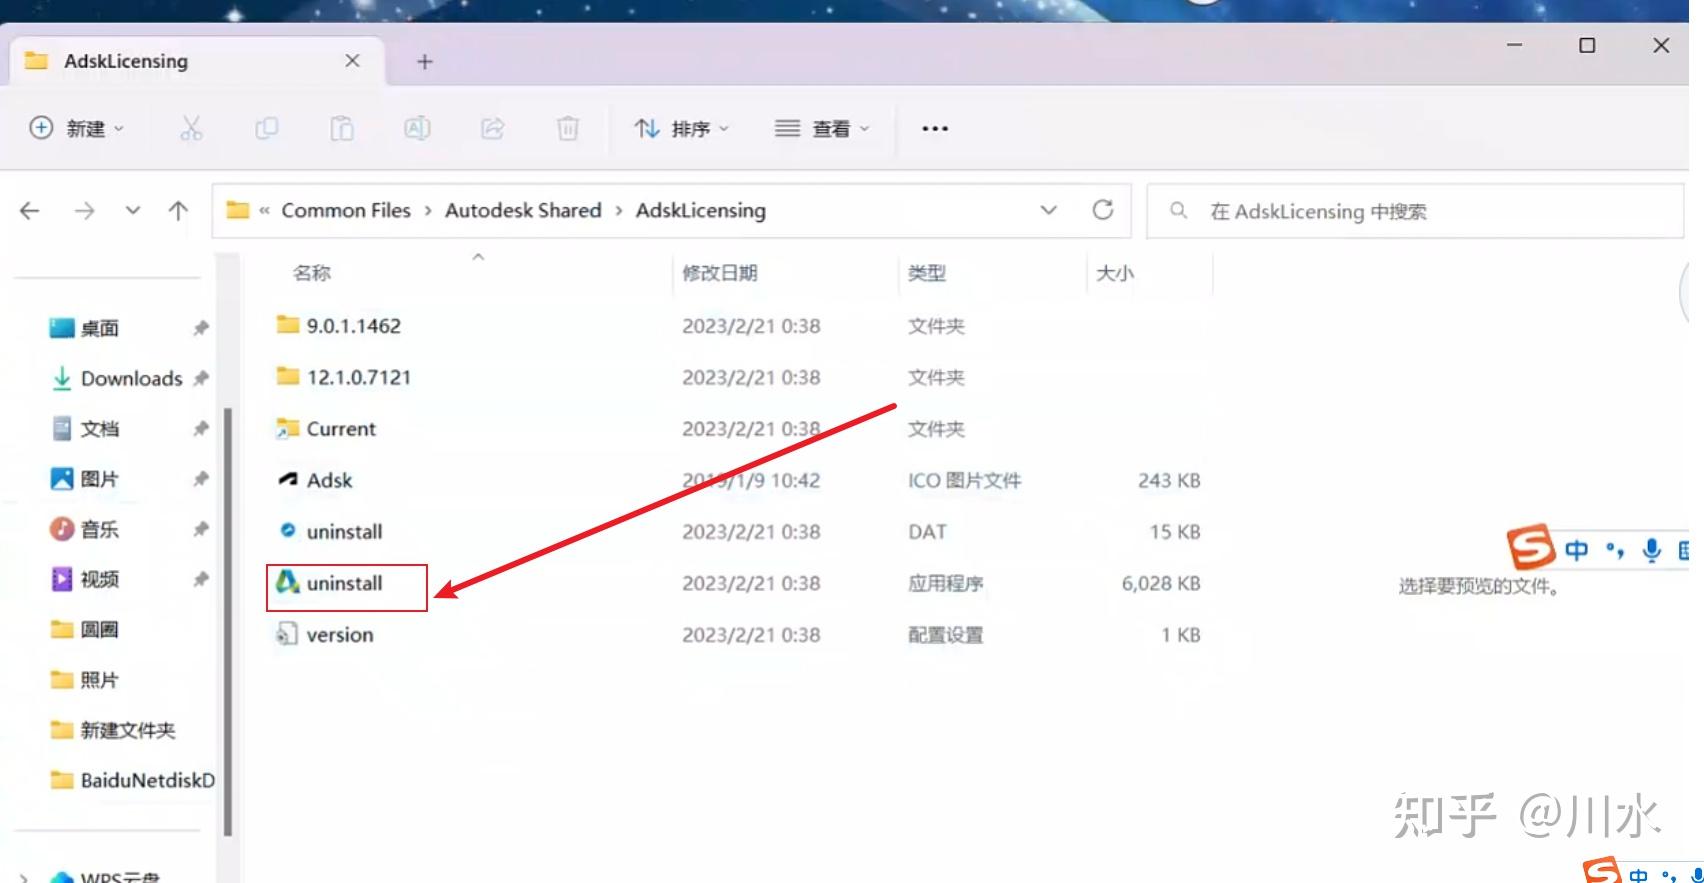
Task: Click 6,028 KB size cell
Action: pyautogui.click(x=1161, y=583)
